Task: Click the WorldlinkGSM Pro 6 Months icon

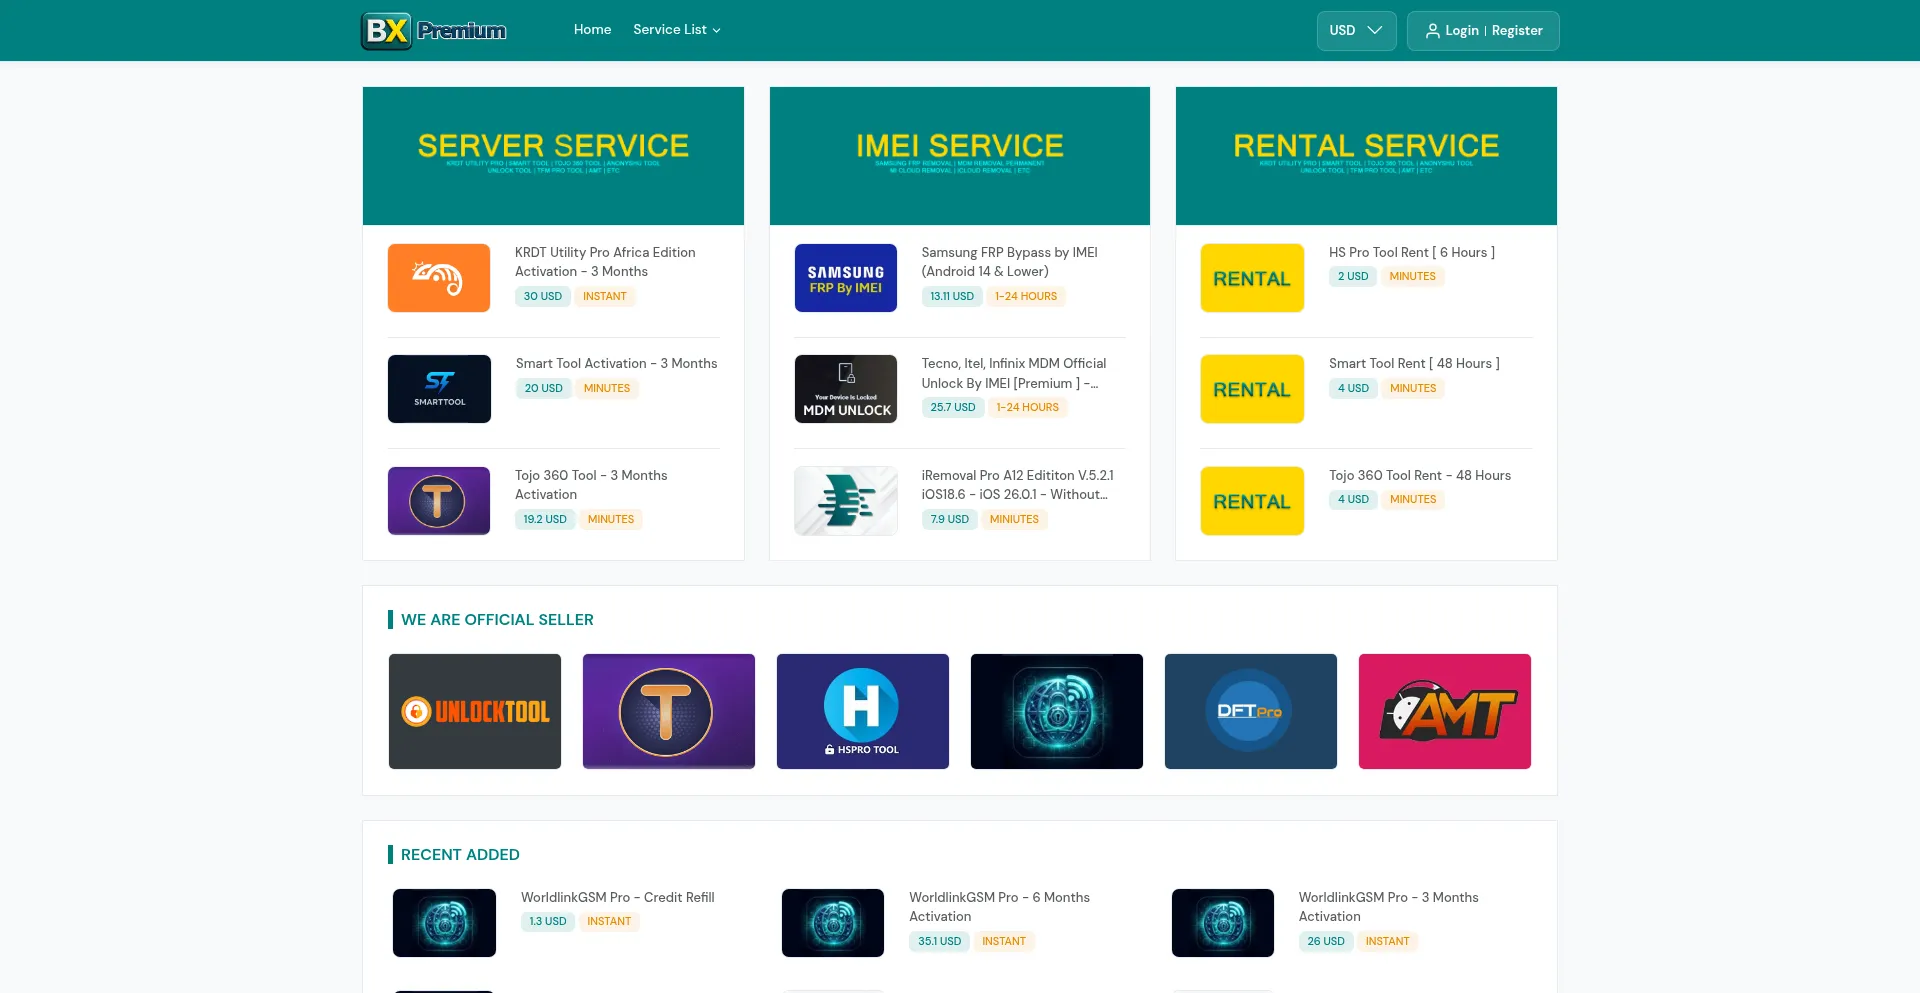Action: 833,923
